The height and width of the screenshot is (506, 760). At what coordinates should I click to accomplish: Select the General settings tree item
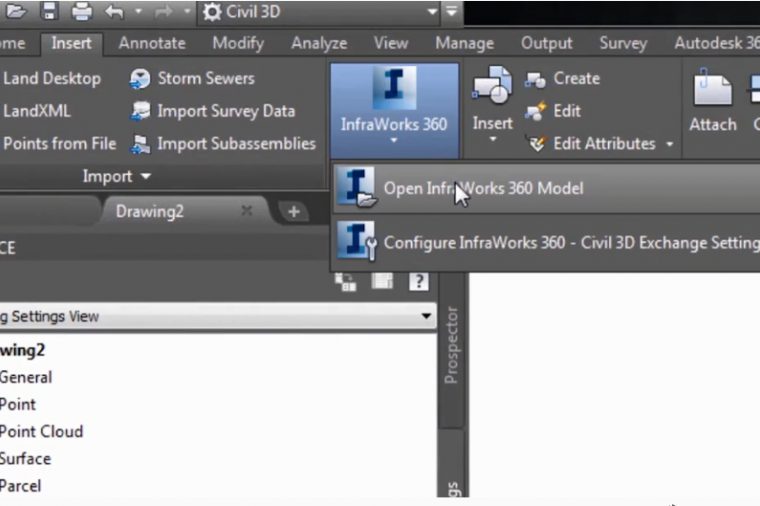pyautogui.click(x=26, y=378)
